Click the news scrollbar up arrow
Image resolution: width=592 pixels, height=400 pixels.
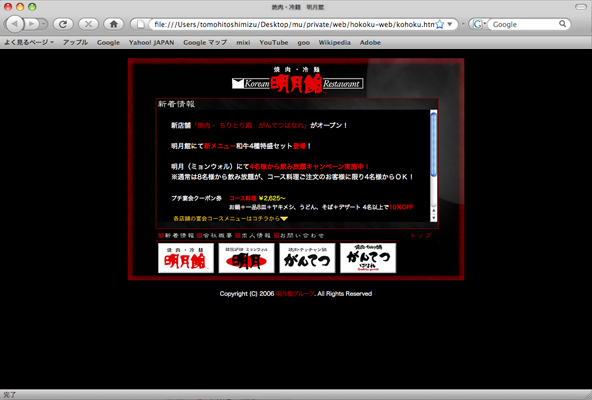coord(433,210)
